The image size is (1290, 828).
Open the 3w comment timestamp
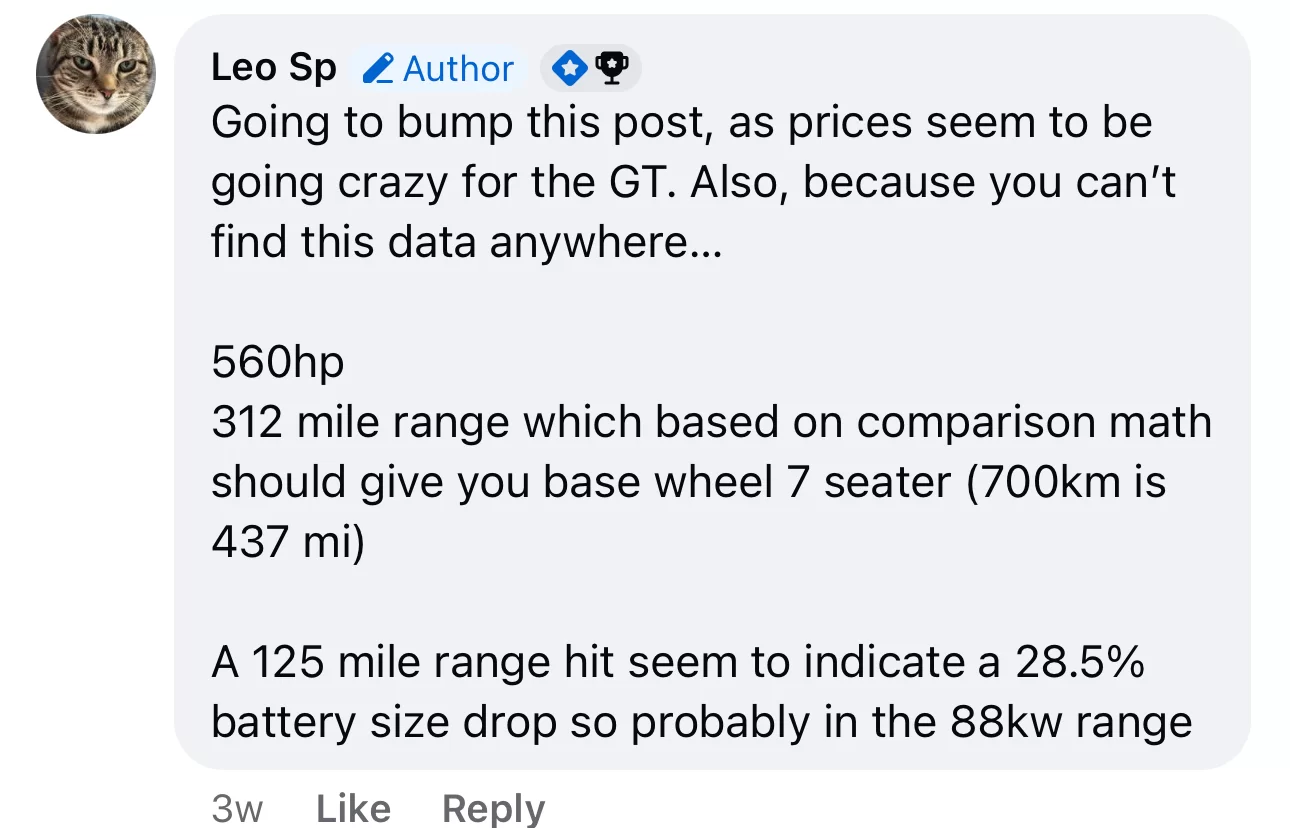pos(237,808)
